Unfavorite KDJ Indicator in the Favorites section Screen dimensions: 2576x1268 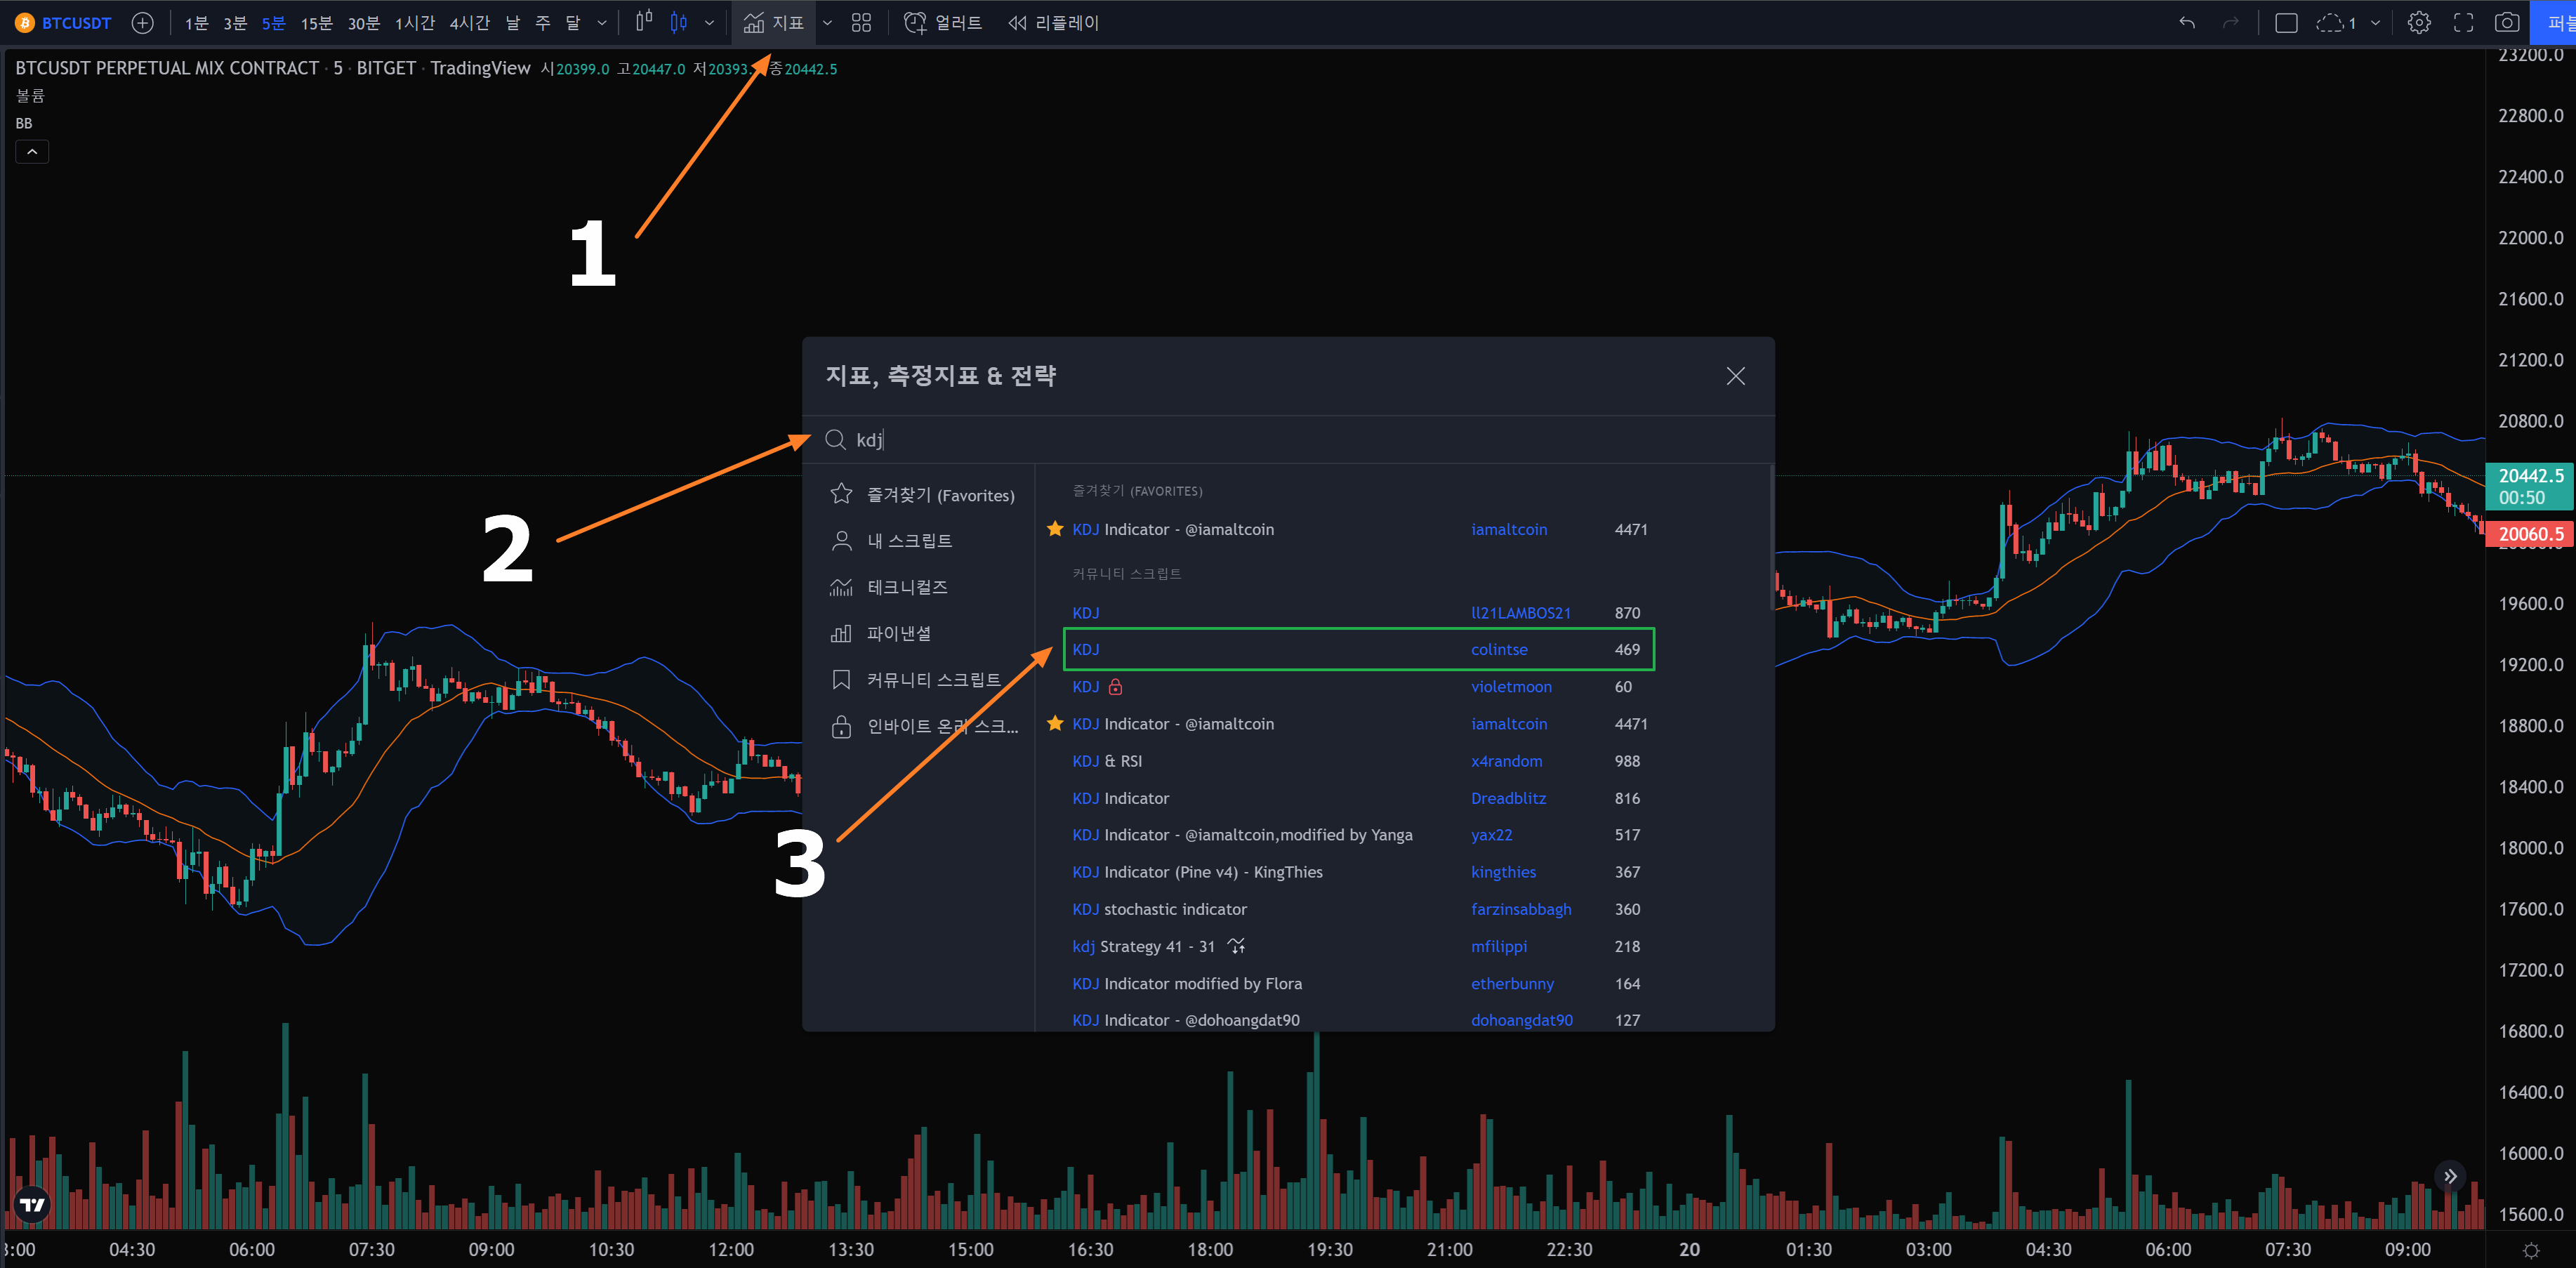[x=1054, y=529]
